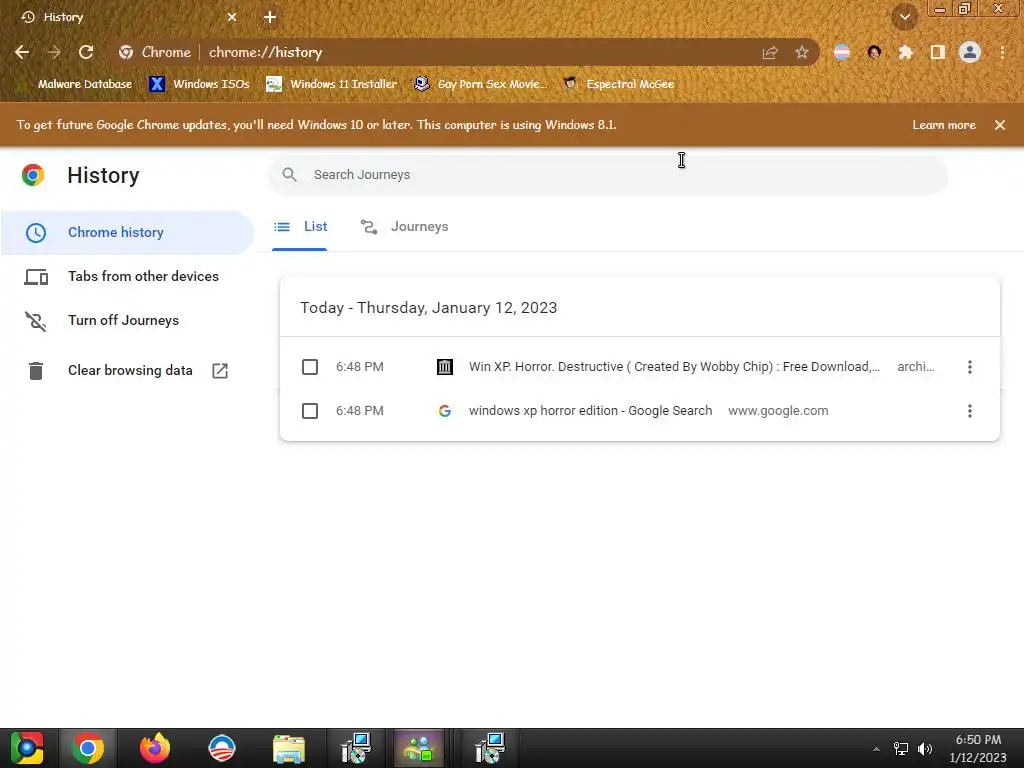The image size is (1024, 768).
Task: Open File Explorer from the taskbar
Action: 288,748
